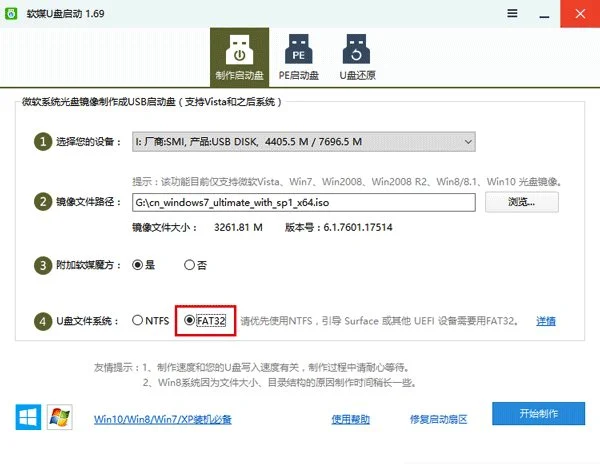
Task: Close the 软媒U盘启动 window
Action: click(580, 14)
